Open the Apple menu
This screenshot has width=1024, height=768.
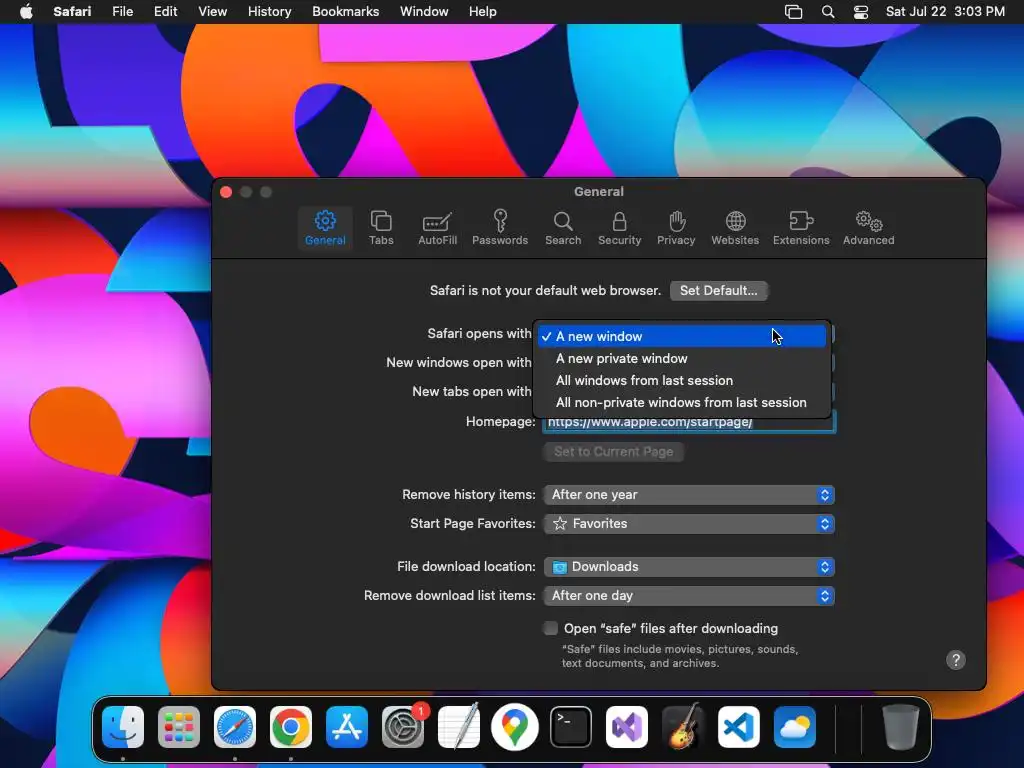coord(26,12)
